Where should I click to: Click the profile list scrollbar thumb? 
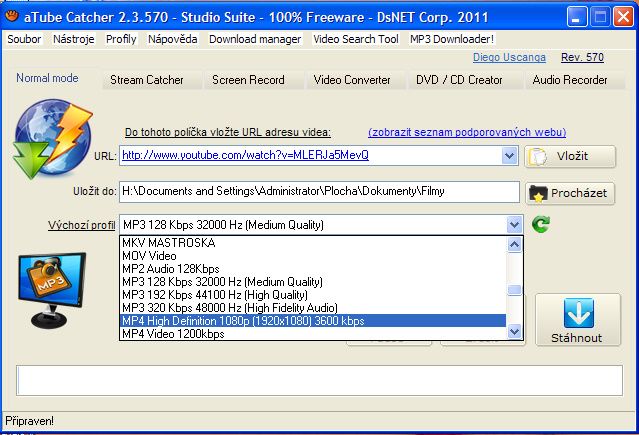pyautogui.click(x=514, y=290)
